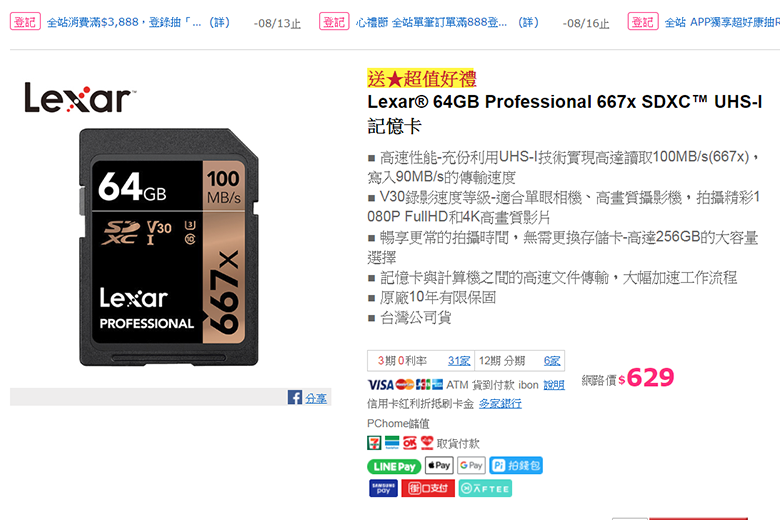
Task: Click the Facebook share icon
Action: click(294, 397)
